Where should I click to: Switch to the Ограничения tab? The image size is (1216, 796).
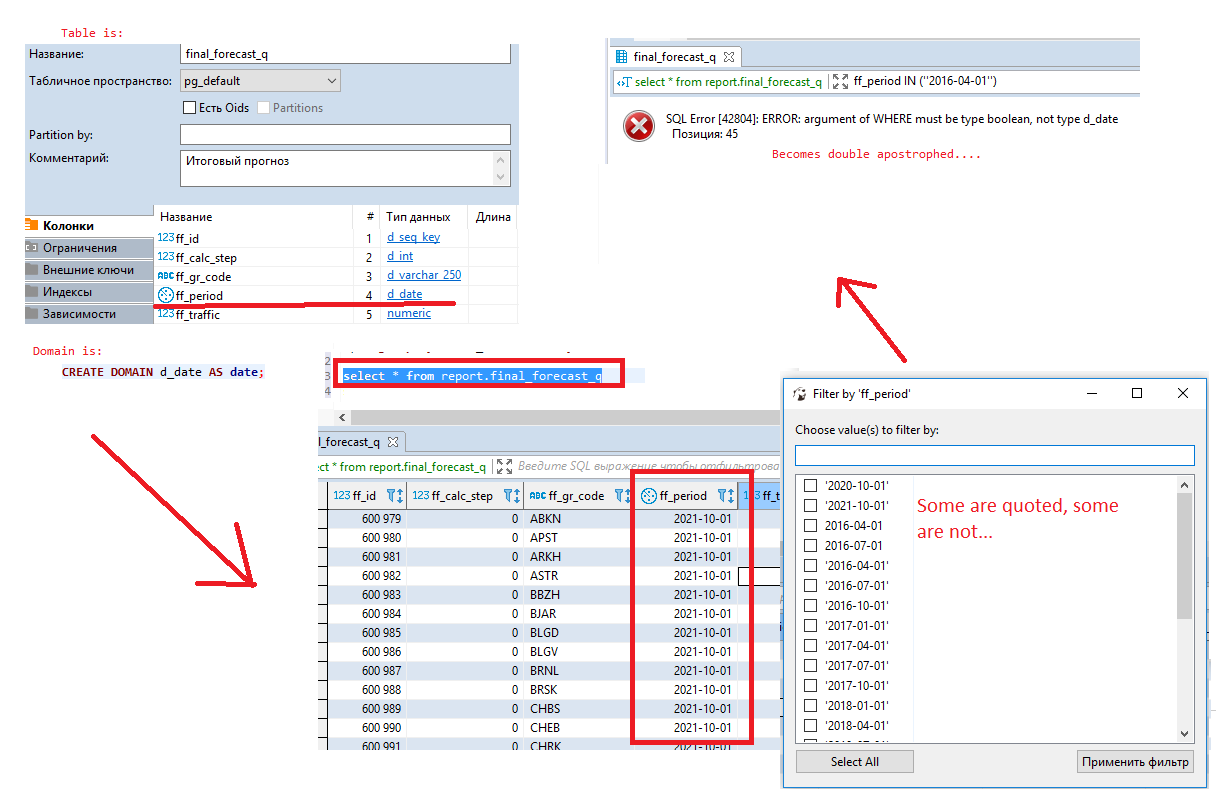coord(89,247)
